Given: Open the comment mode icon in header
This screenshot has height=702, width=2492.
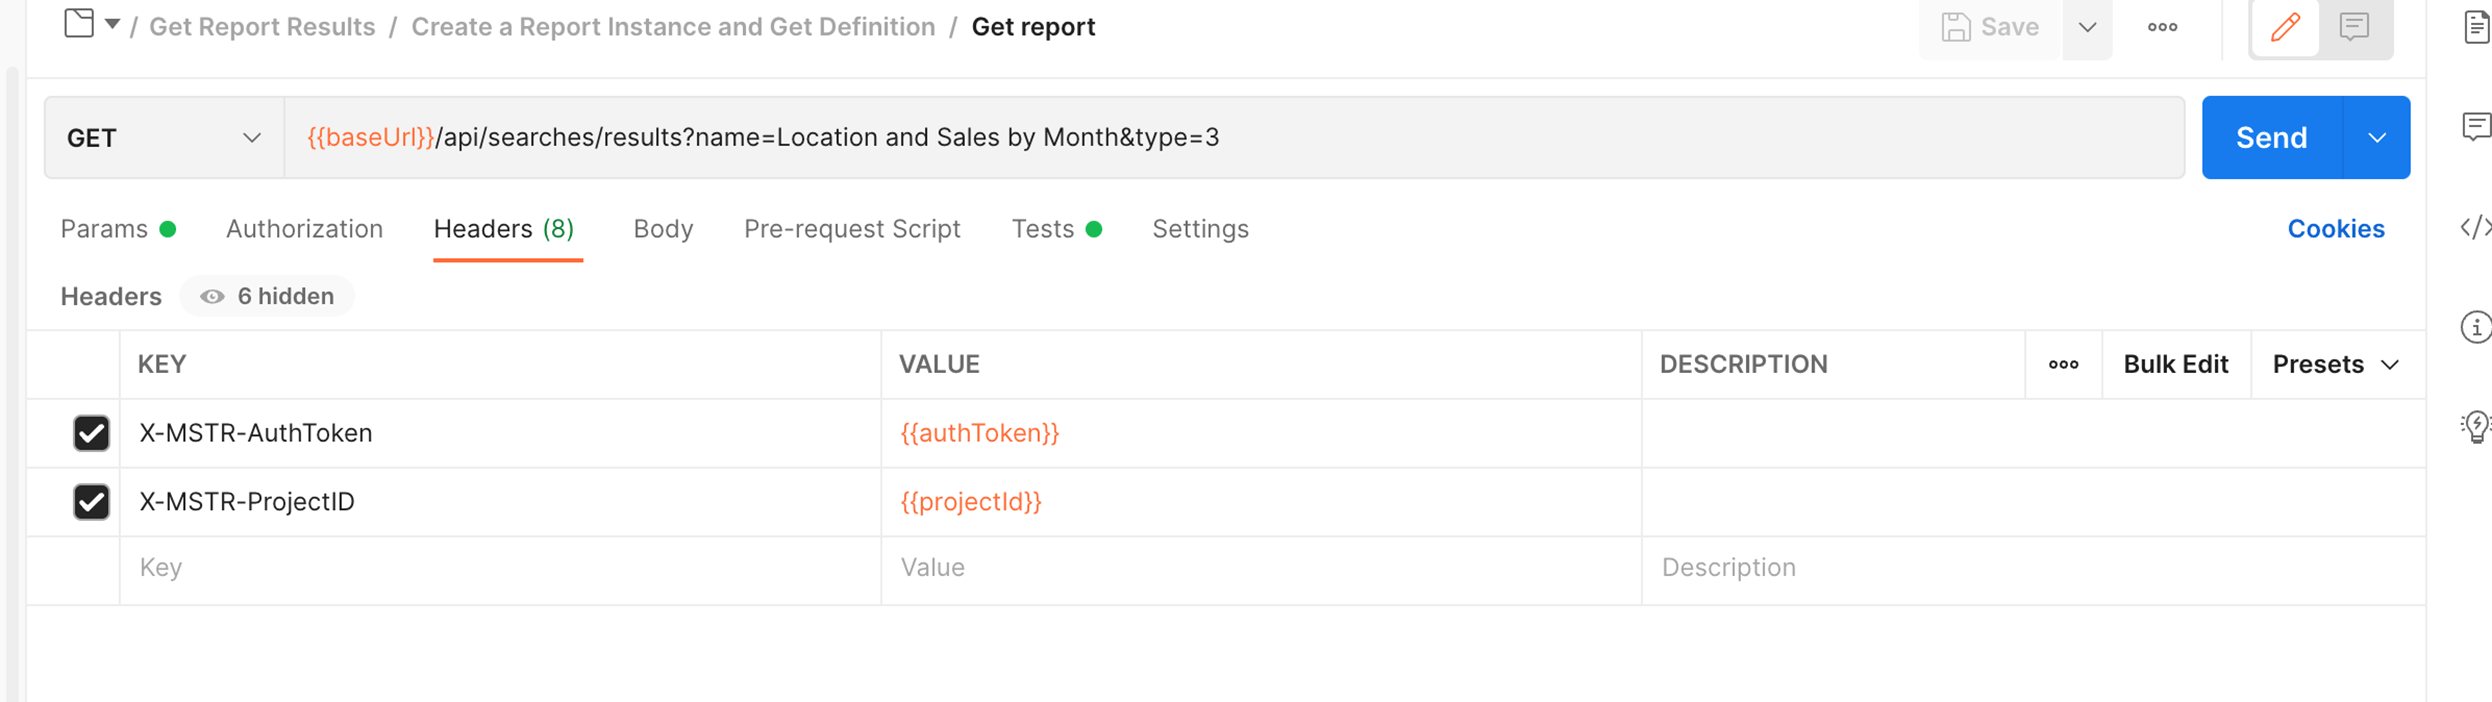Looking at the screenshot, I should pyautogui.click(x=2355, y=27).
